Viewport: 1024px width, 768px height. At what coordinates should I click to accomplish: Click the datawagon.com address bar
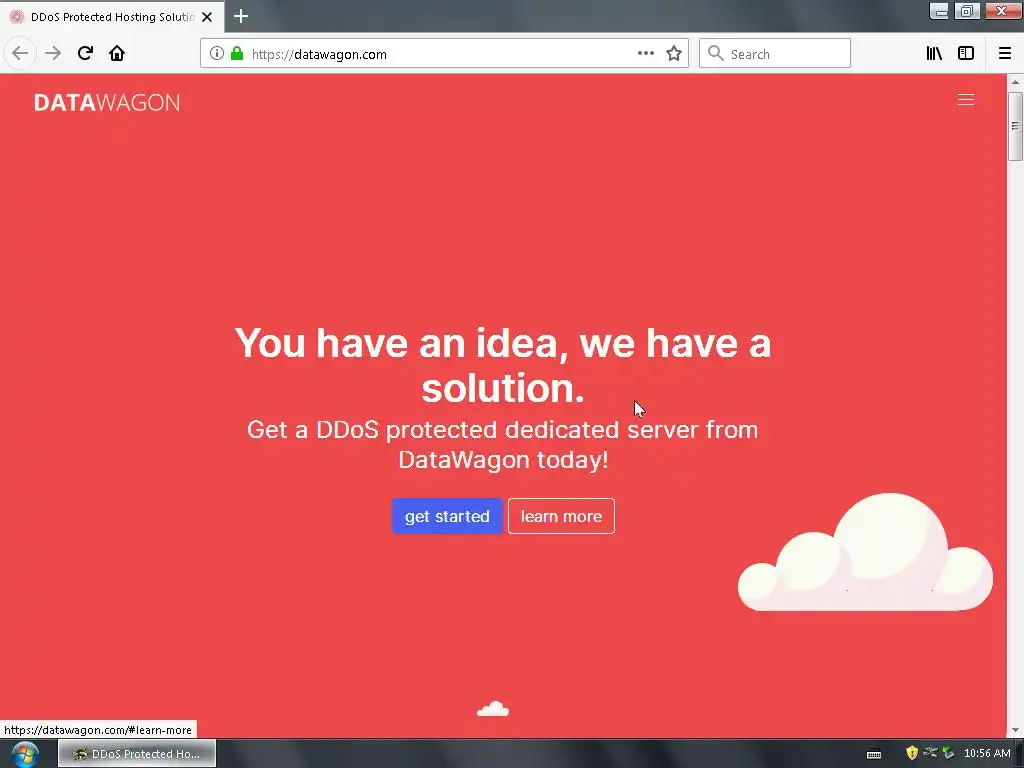(444, 54)
